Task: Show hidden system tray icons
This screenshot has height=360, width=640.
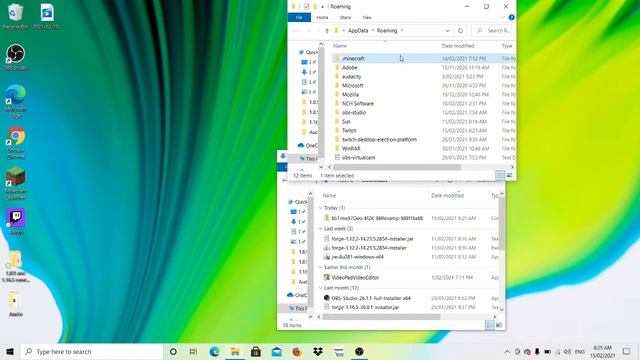Action: [x=507, y=351]
